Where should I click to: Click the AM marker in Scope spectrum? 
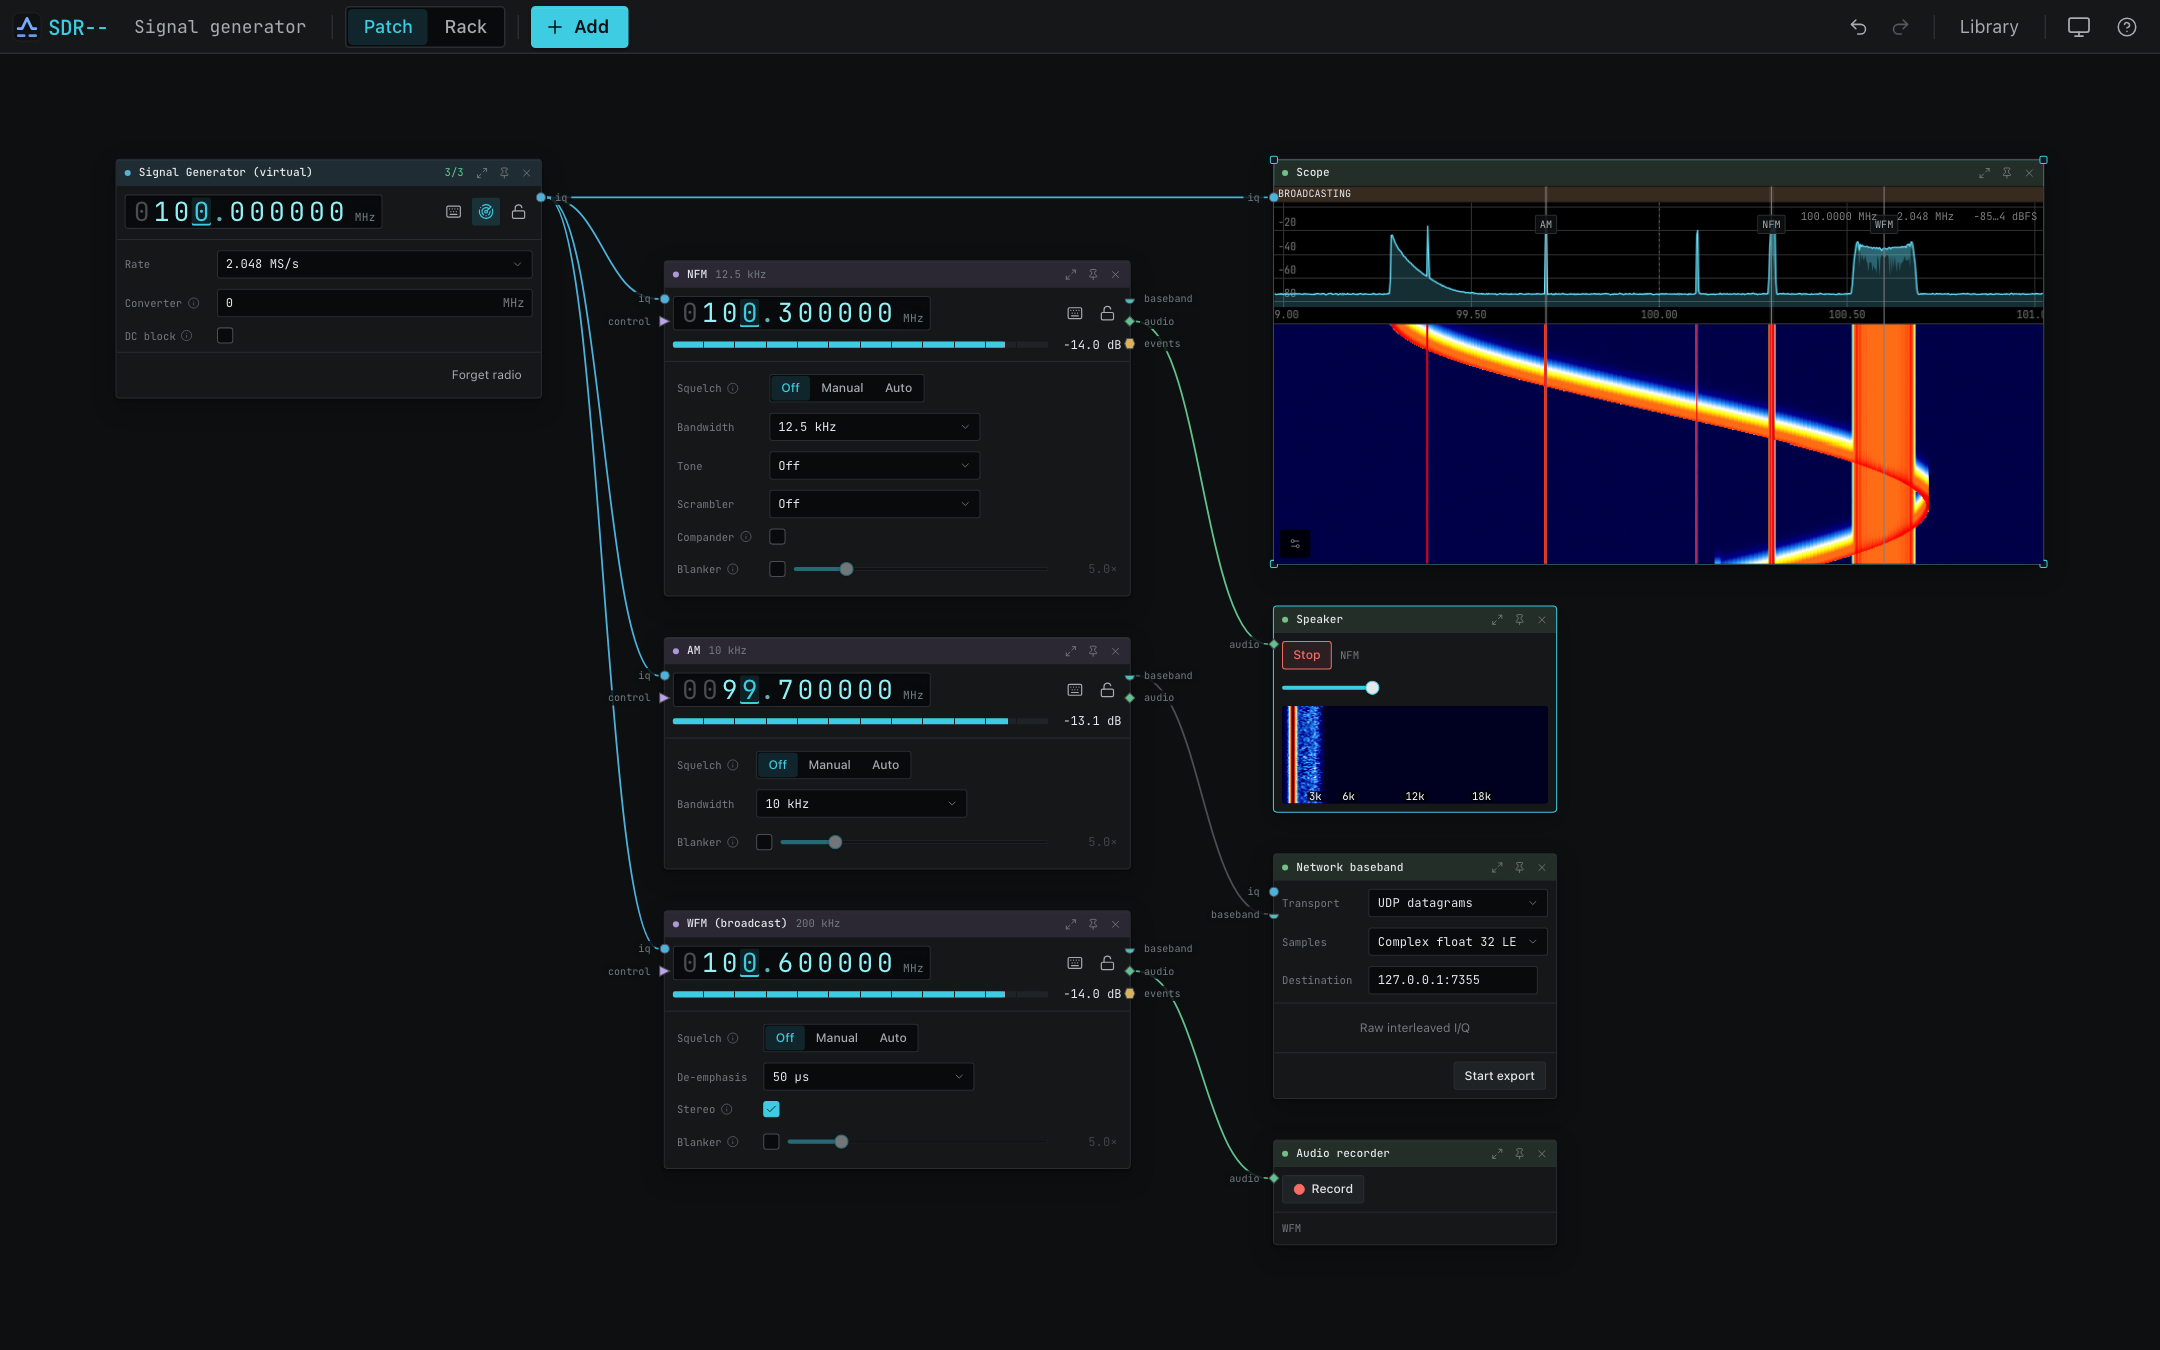(x=1546, y=225)
